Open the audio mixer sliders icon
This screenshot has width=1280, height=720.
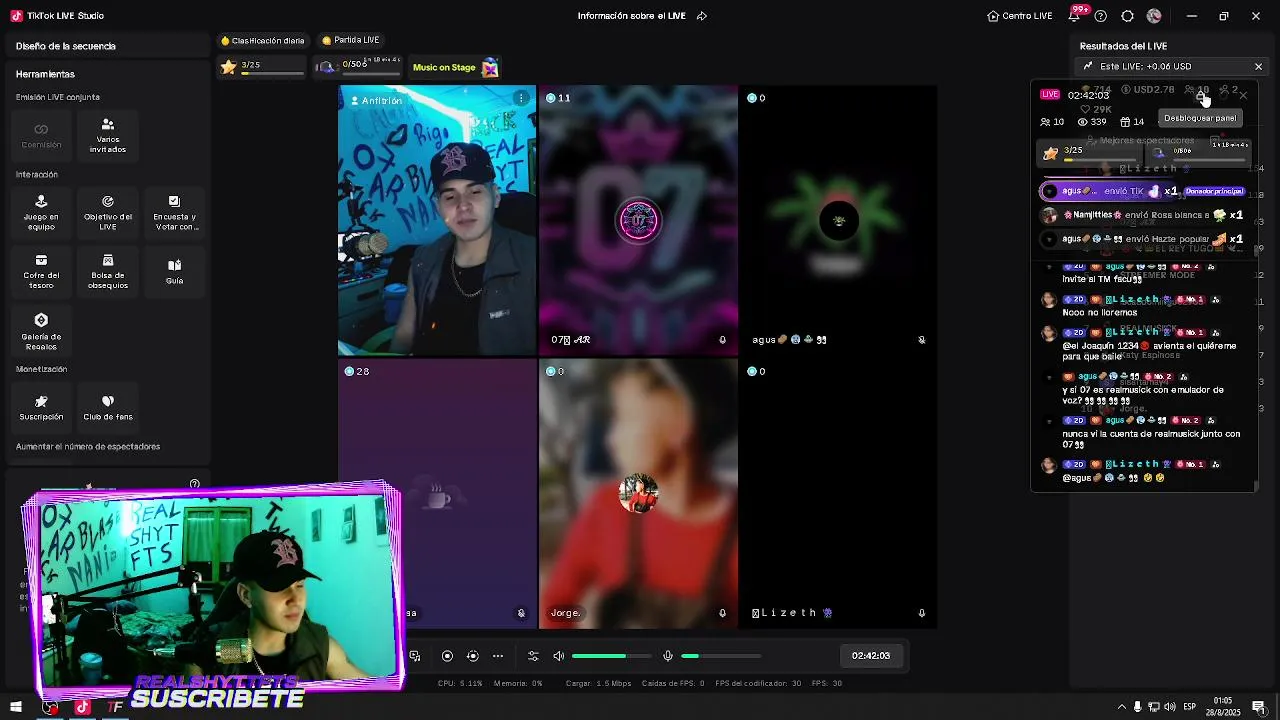[x=533, y=656]
